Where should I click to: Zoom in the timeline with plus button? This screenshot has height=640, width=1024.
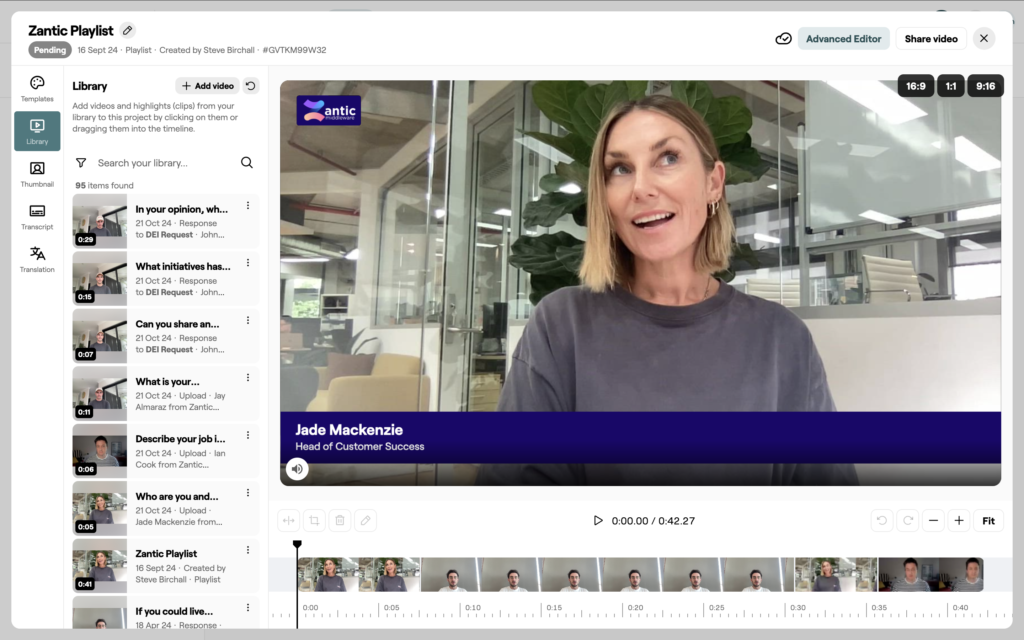point(959,520)
